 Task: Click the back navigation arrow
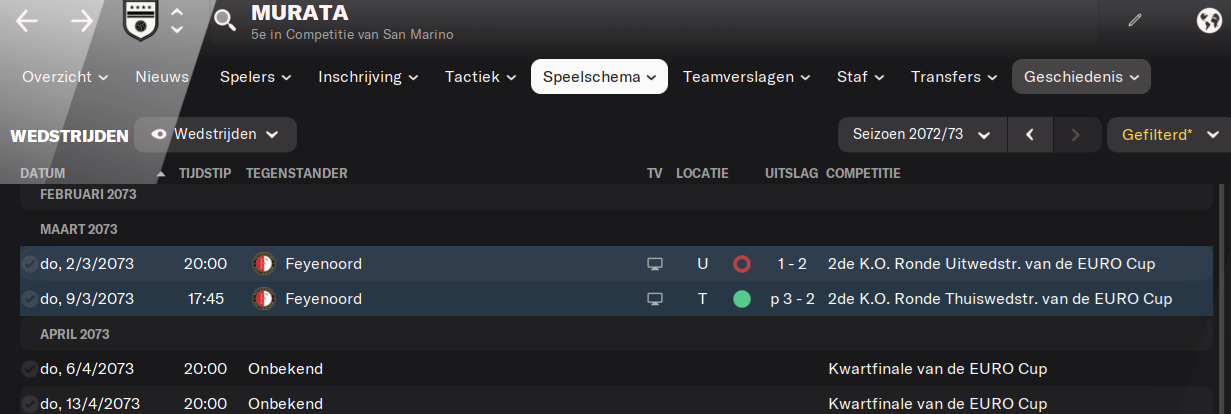click(27, 20)
